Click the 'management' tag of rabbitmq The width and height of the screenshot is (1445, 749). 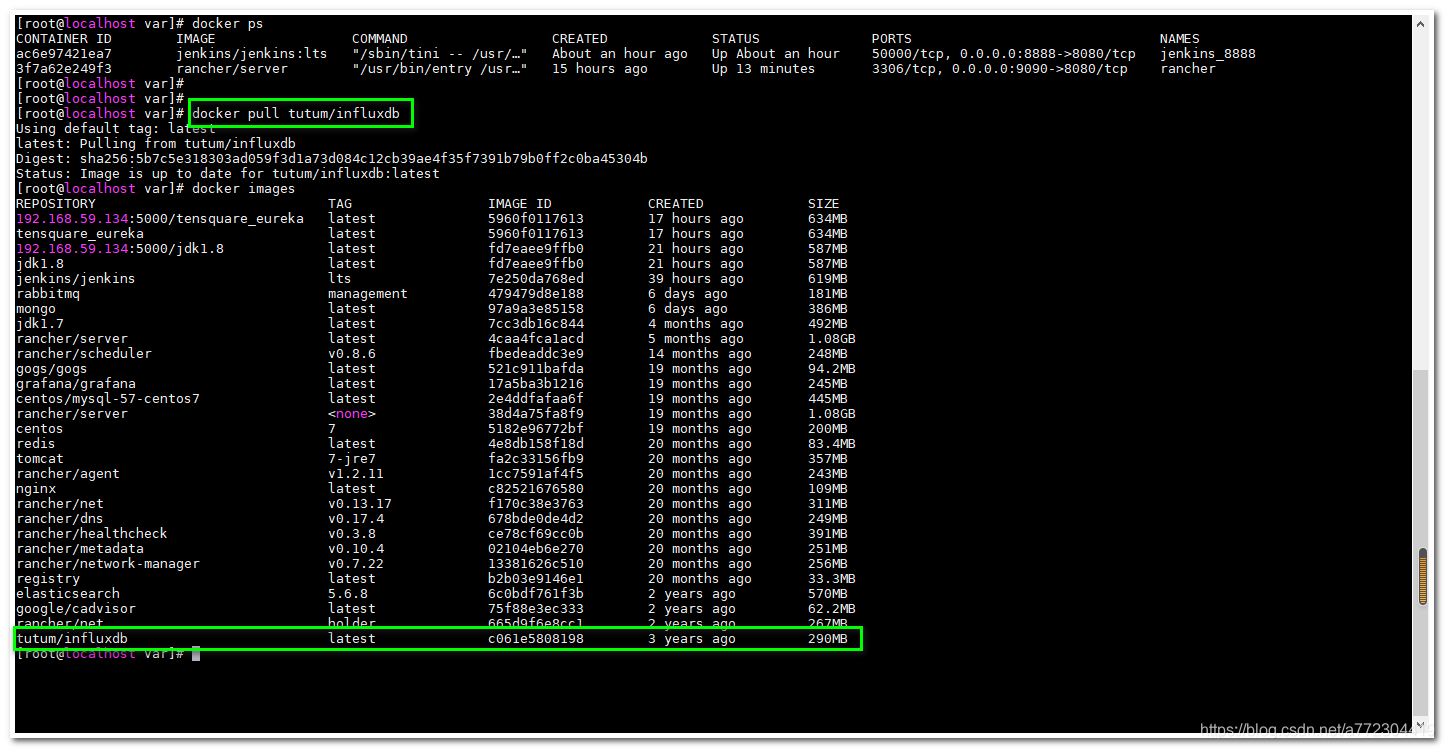point(368,294)
